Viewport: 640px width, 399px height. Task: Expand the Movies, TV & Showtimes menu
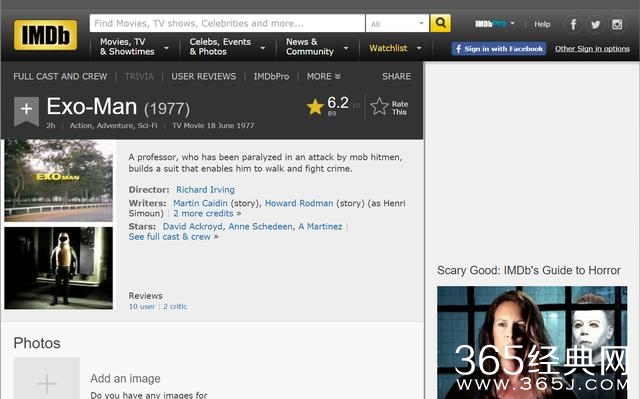[x=134, y=47]
